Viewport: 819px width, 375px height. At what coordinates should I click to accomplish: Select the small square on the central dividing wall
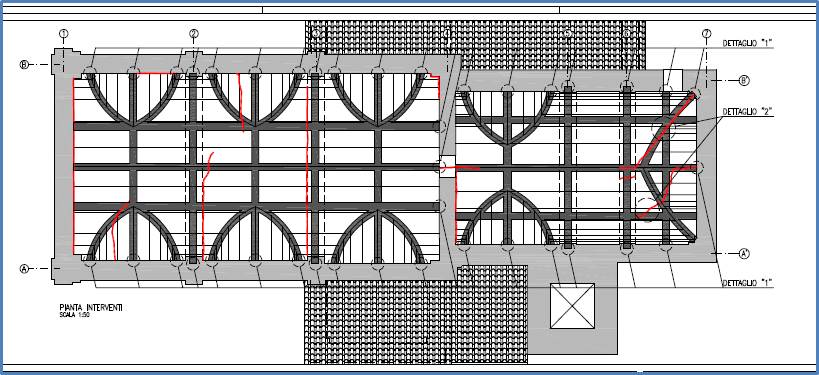click(x=447, y=167)
